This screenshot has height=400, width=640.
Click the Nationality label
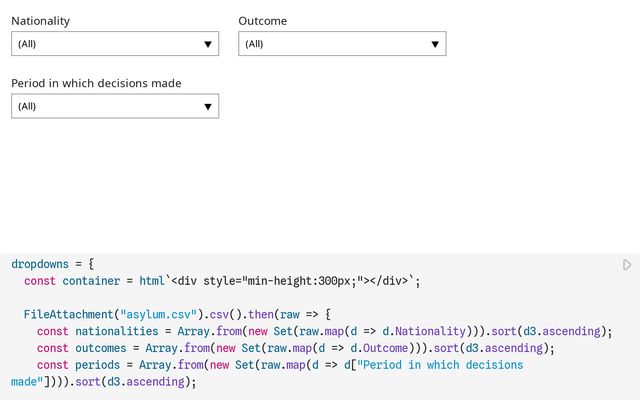40,20
